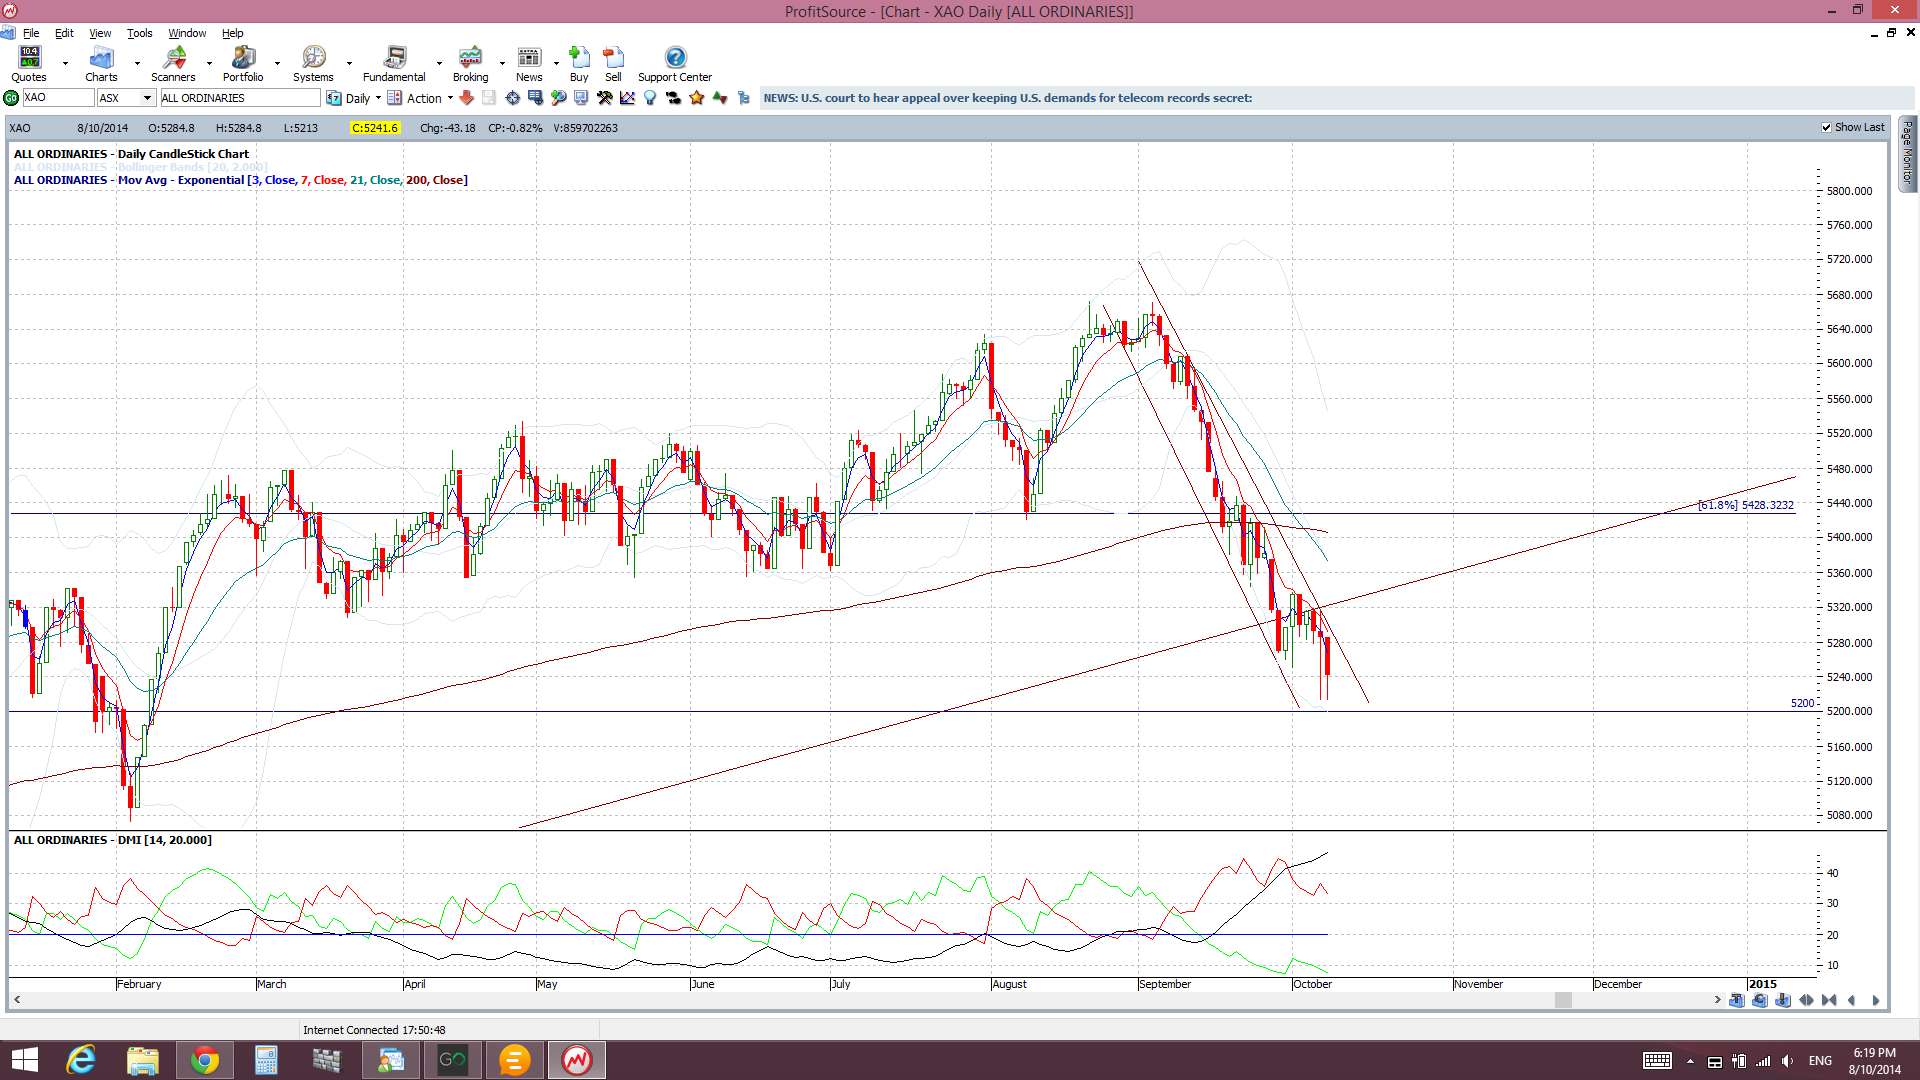The width and height of the screenshot is (1920, 1080).
Task: Open the Portfolio tool
Action: [x=243, y=64]
